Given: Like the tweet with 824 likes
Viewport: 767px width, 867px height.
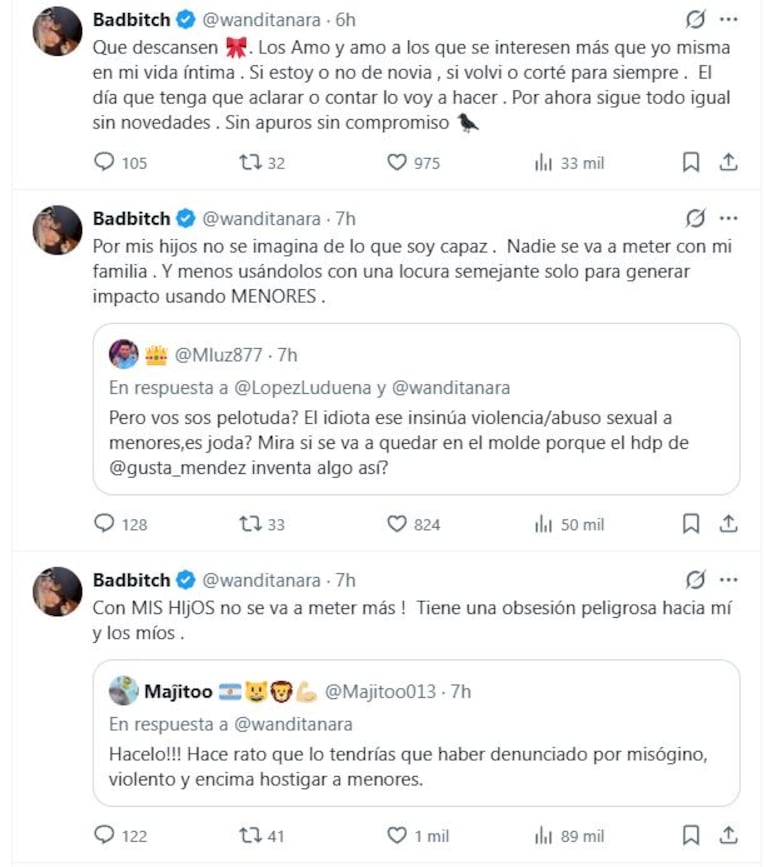Looking at the screenshot, I should tap(397, 524).
